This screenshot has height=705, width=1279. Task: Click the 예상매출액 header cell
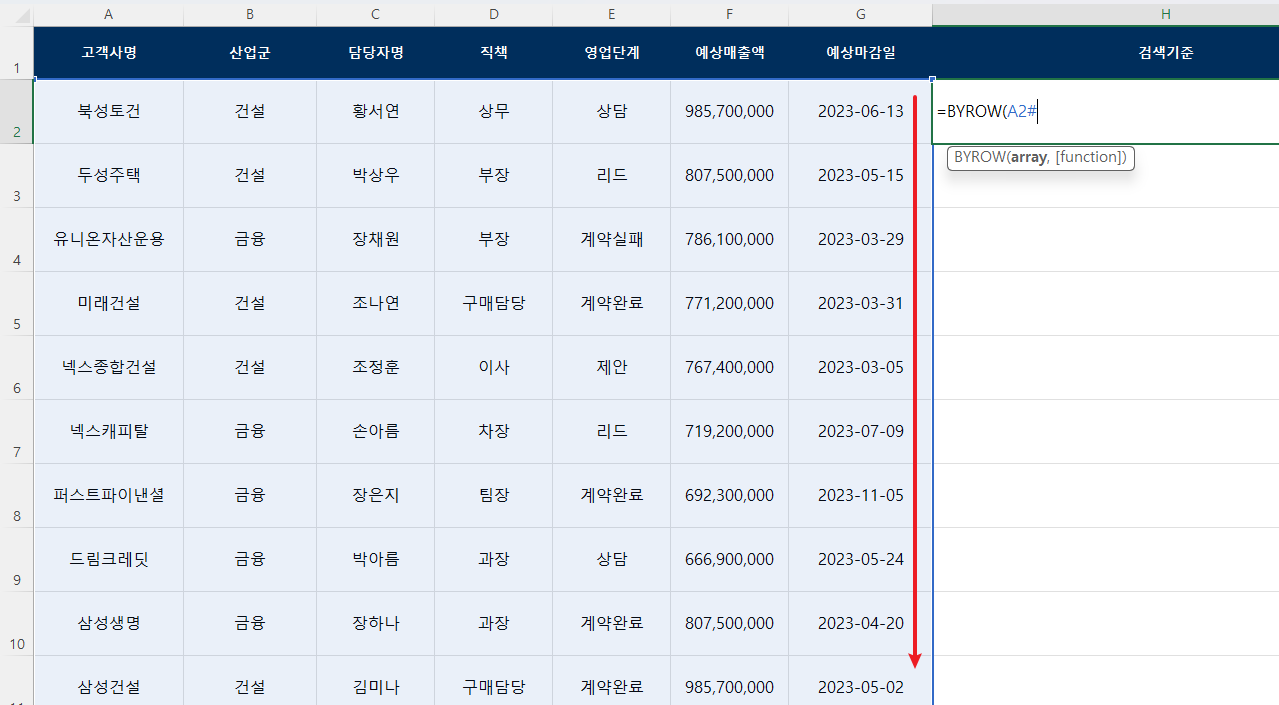[x=729, y=52]
